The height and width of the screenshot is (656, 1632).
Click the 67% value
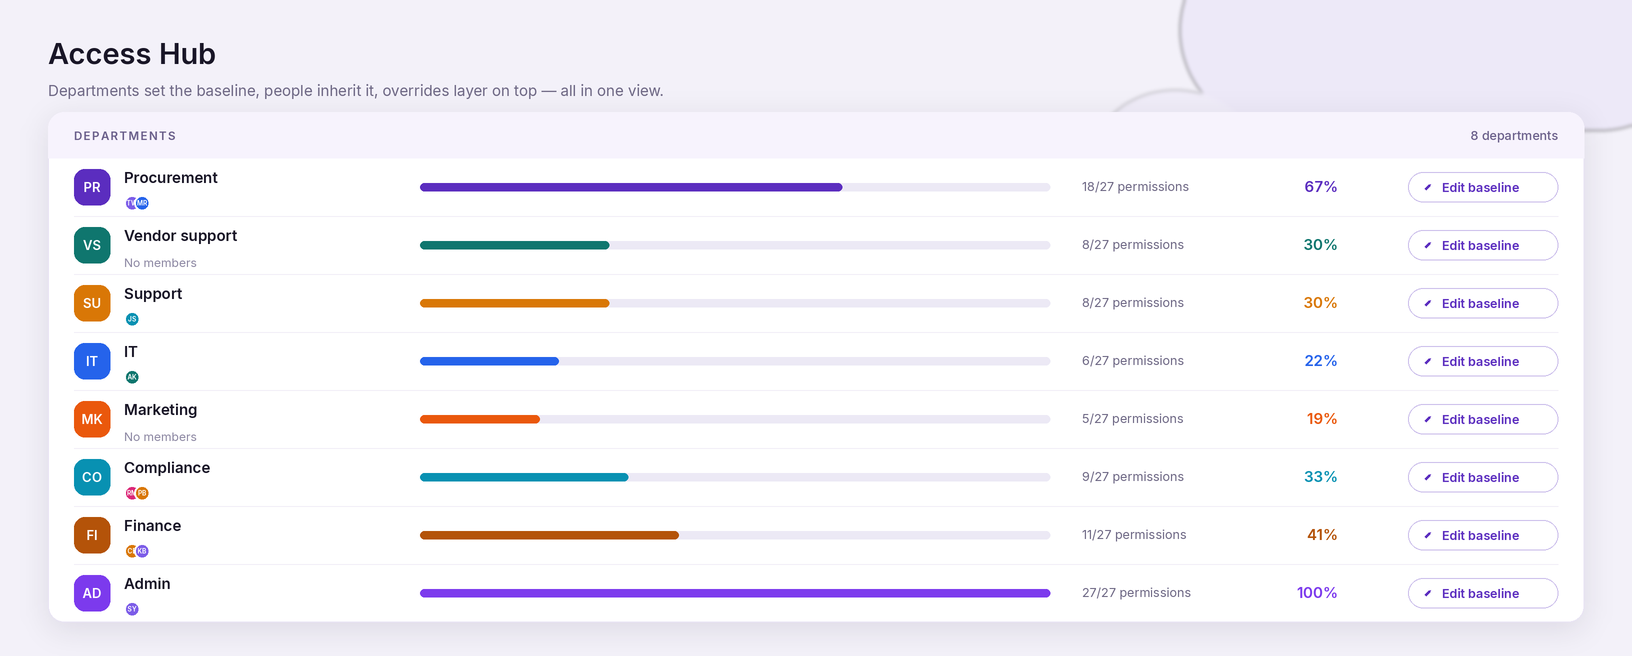pos(1321,187)
